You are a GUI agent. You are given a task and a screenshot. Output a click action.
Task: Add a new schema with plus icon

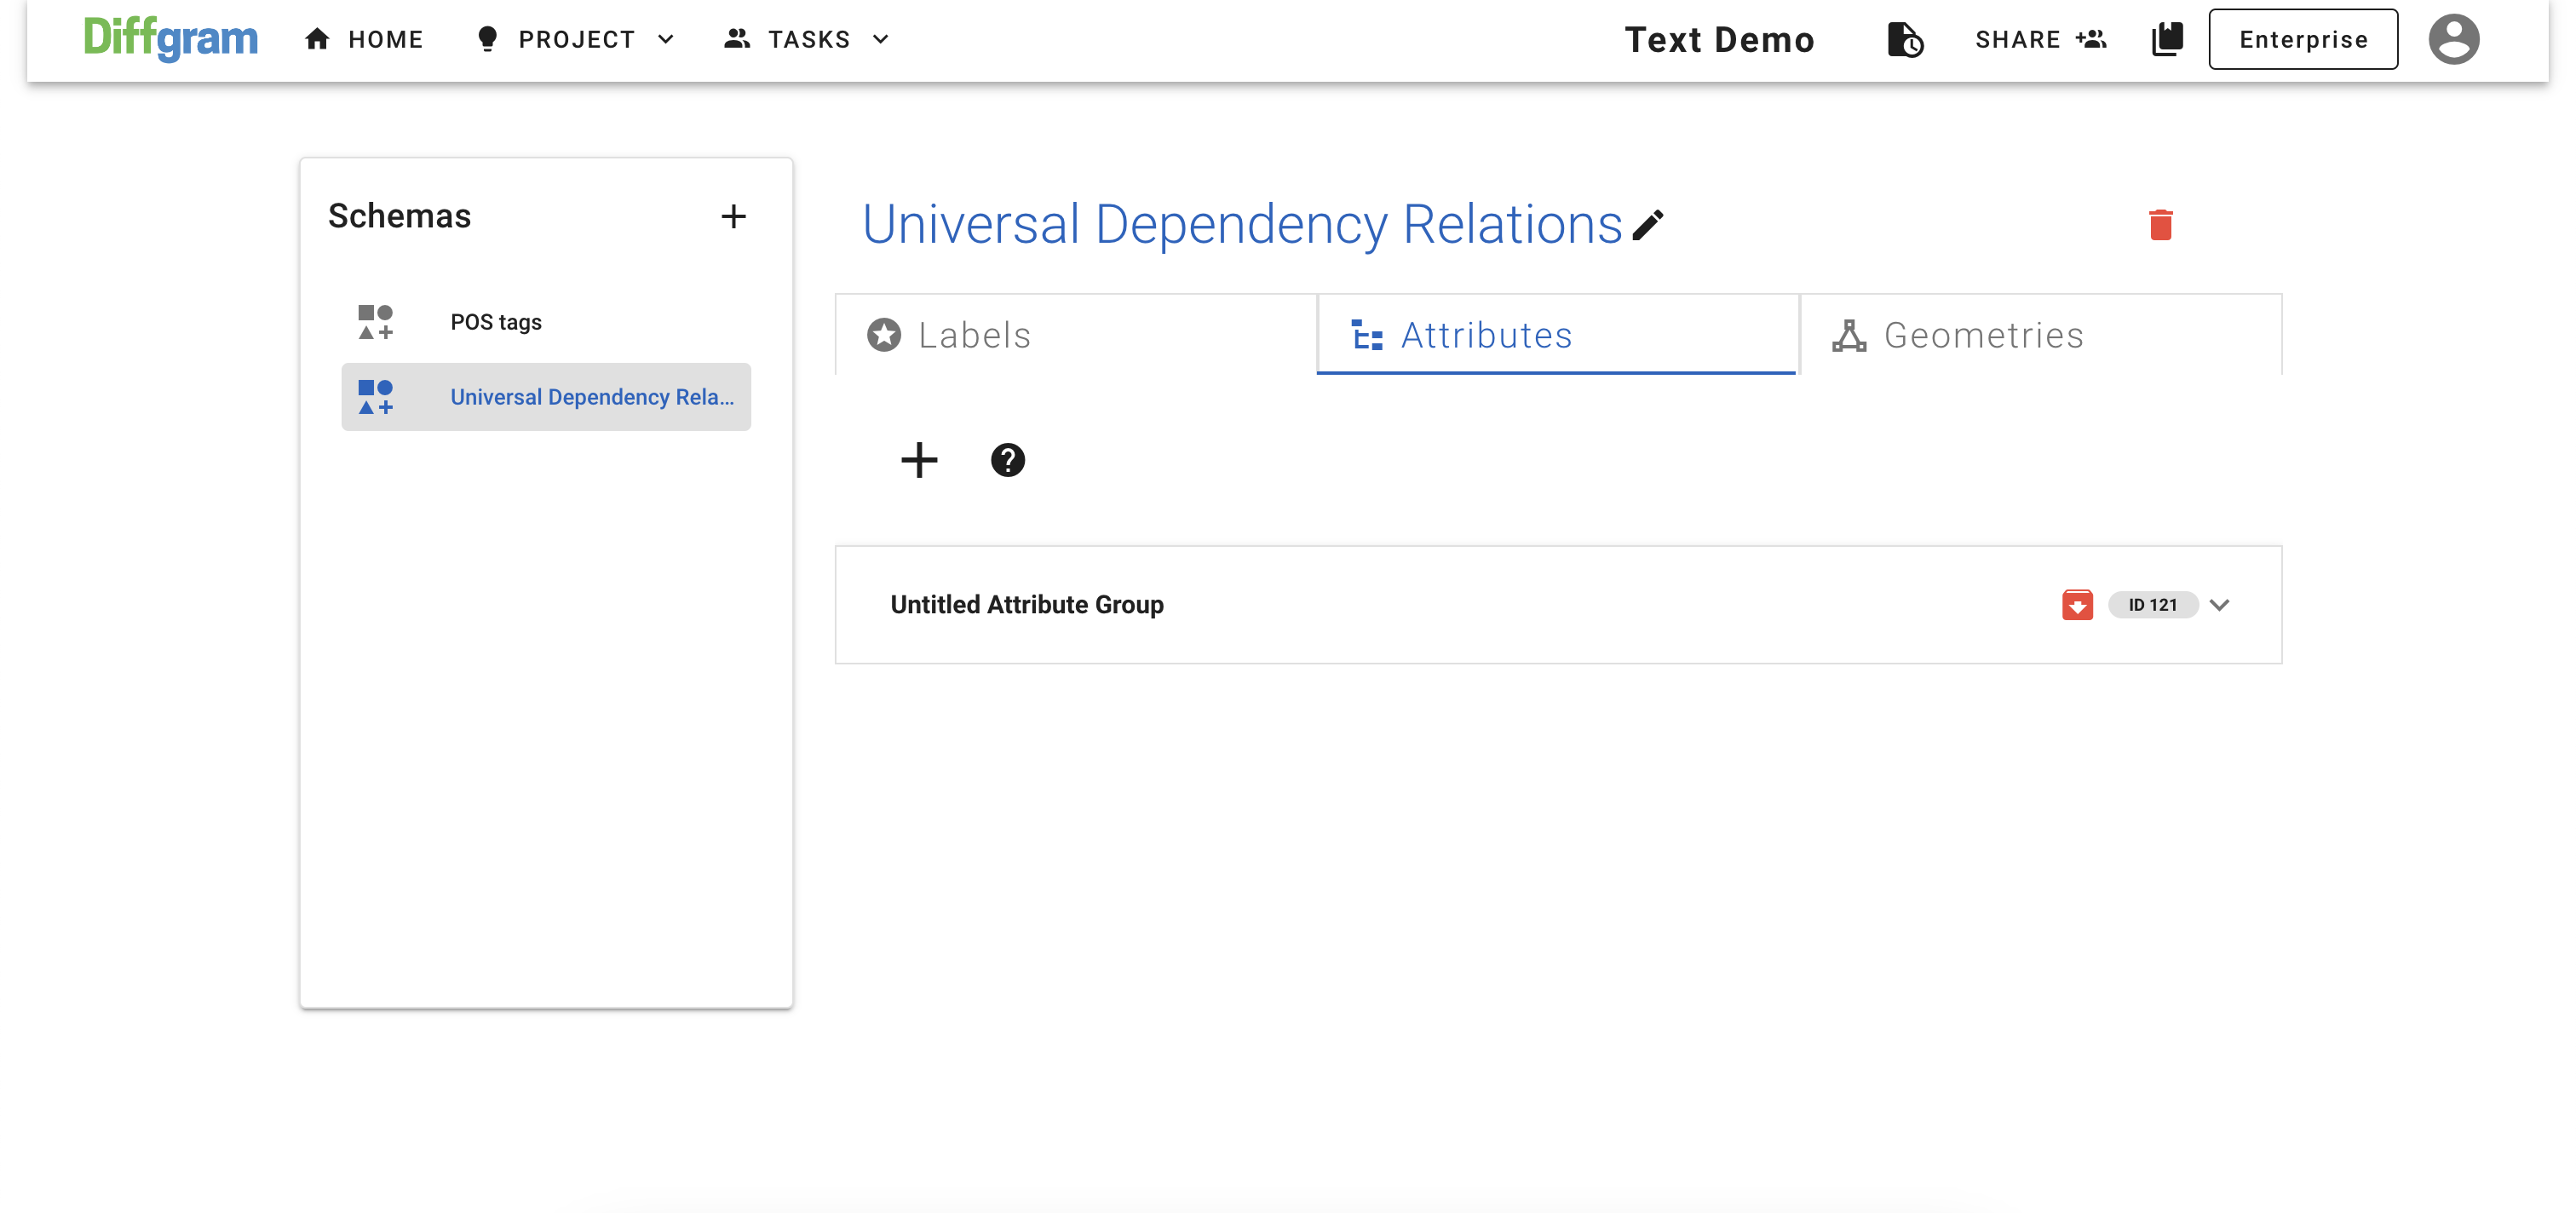pos(733,216)
